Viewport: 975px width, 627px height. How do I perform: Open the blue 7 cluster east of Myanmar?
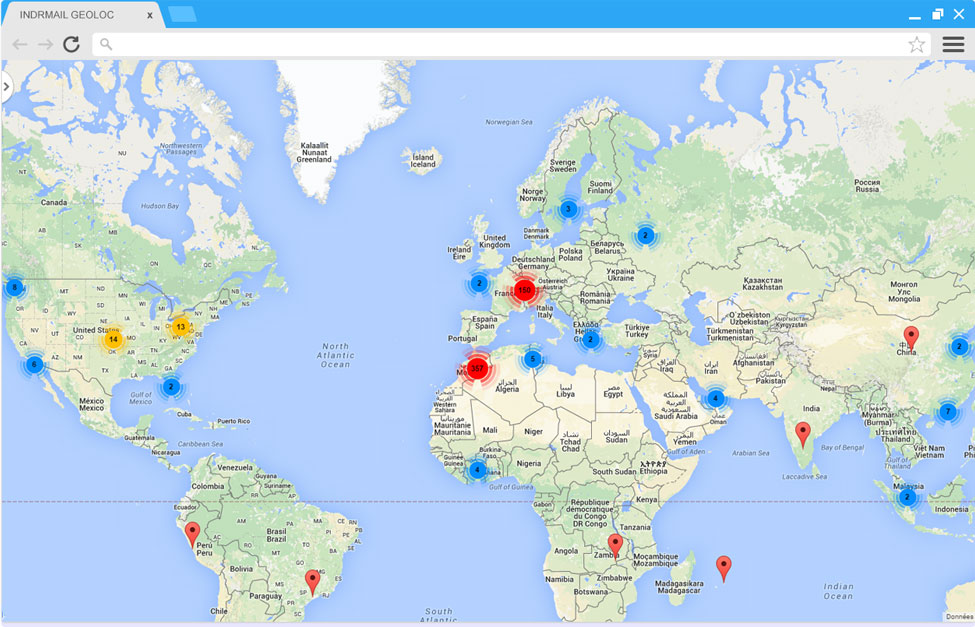pos(948,411)
